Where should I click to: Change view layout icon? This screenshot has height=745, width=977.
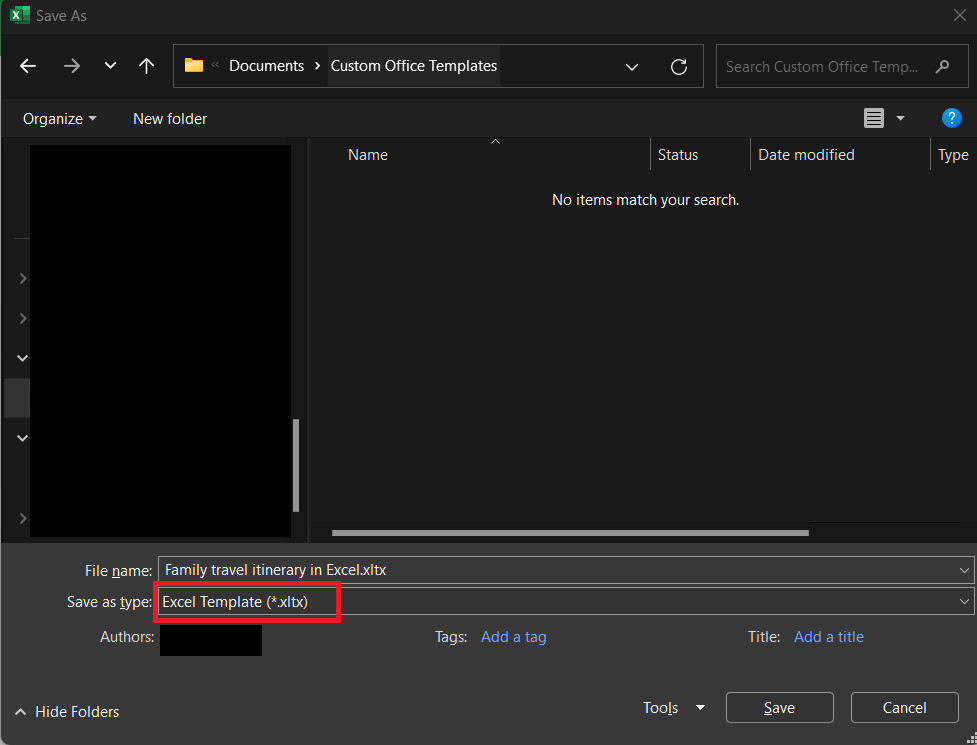click(x=874, y=118)
